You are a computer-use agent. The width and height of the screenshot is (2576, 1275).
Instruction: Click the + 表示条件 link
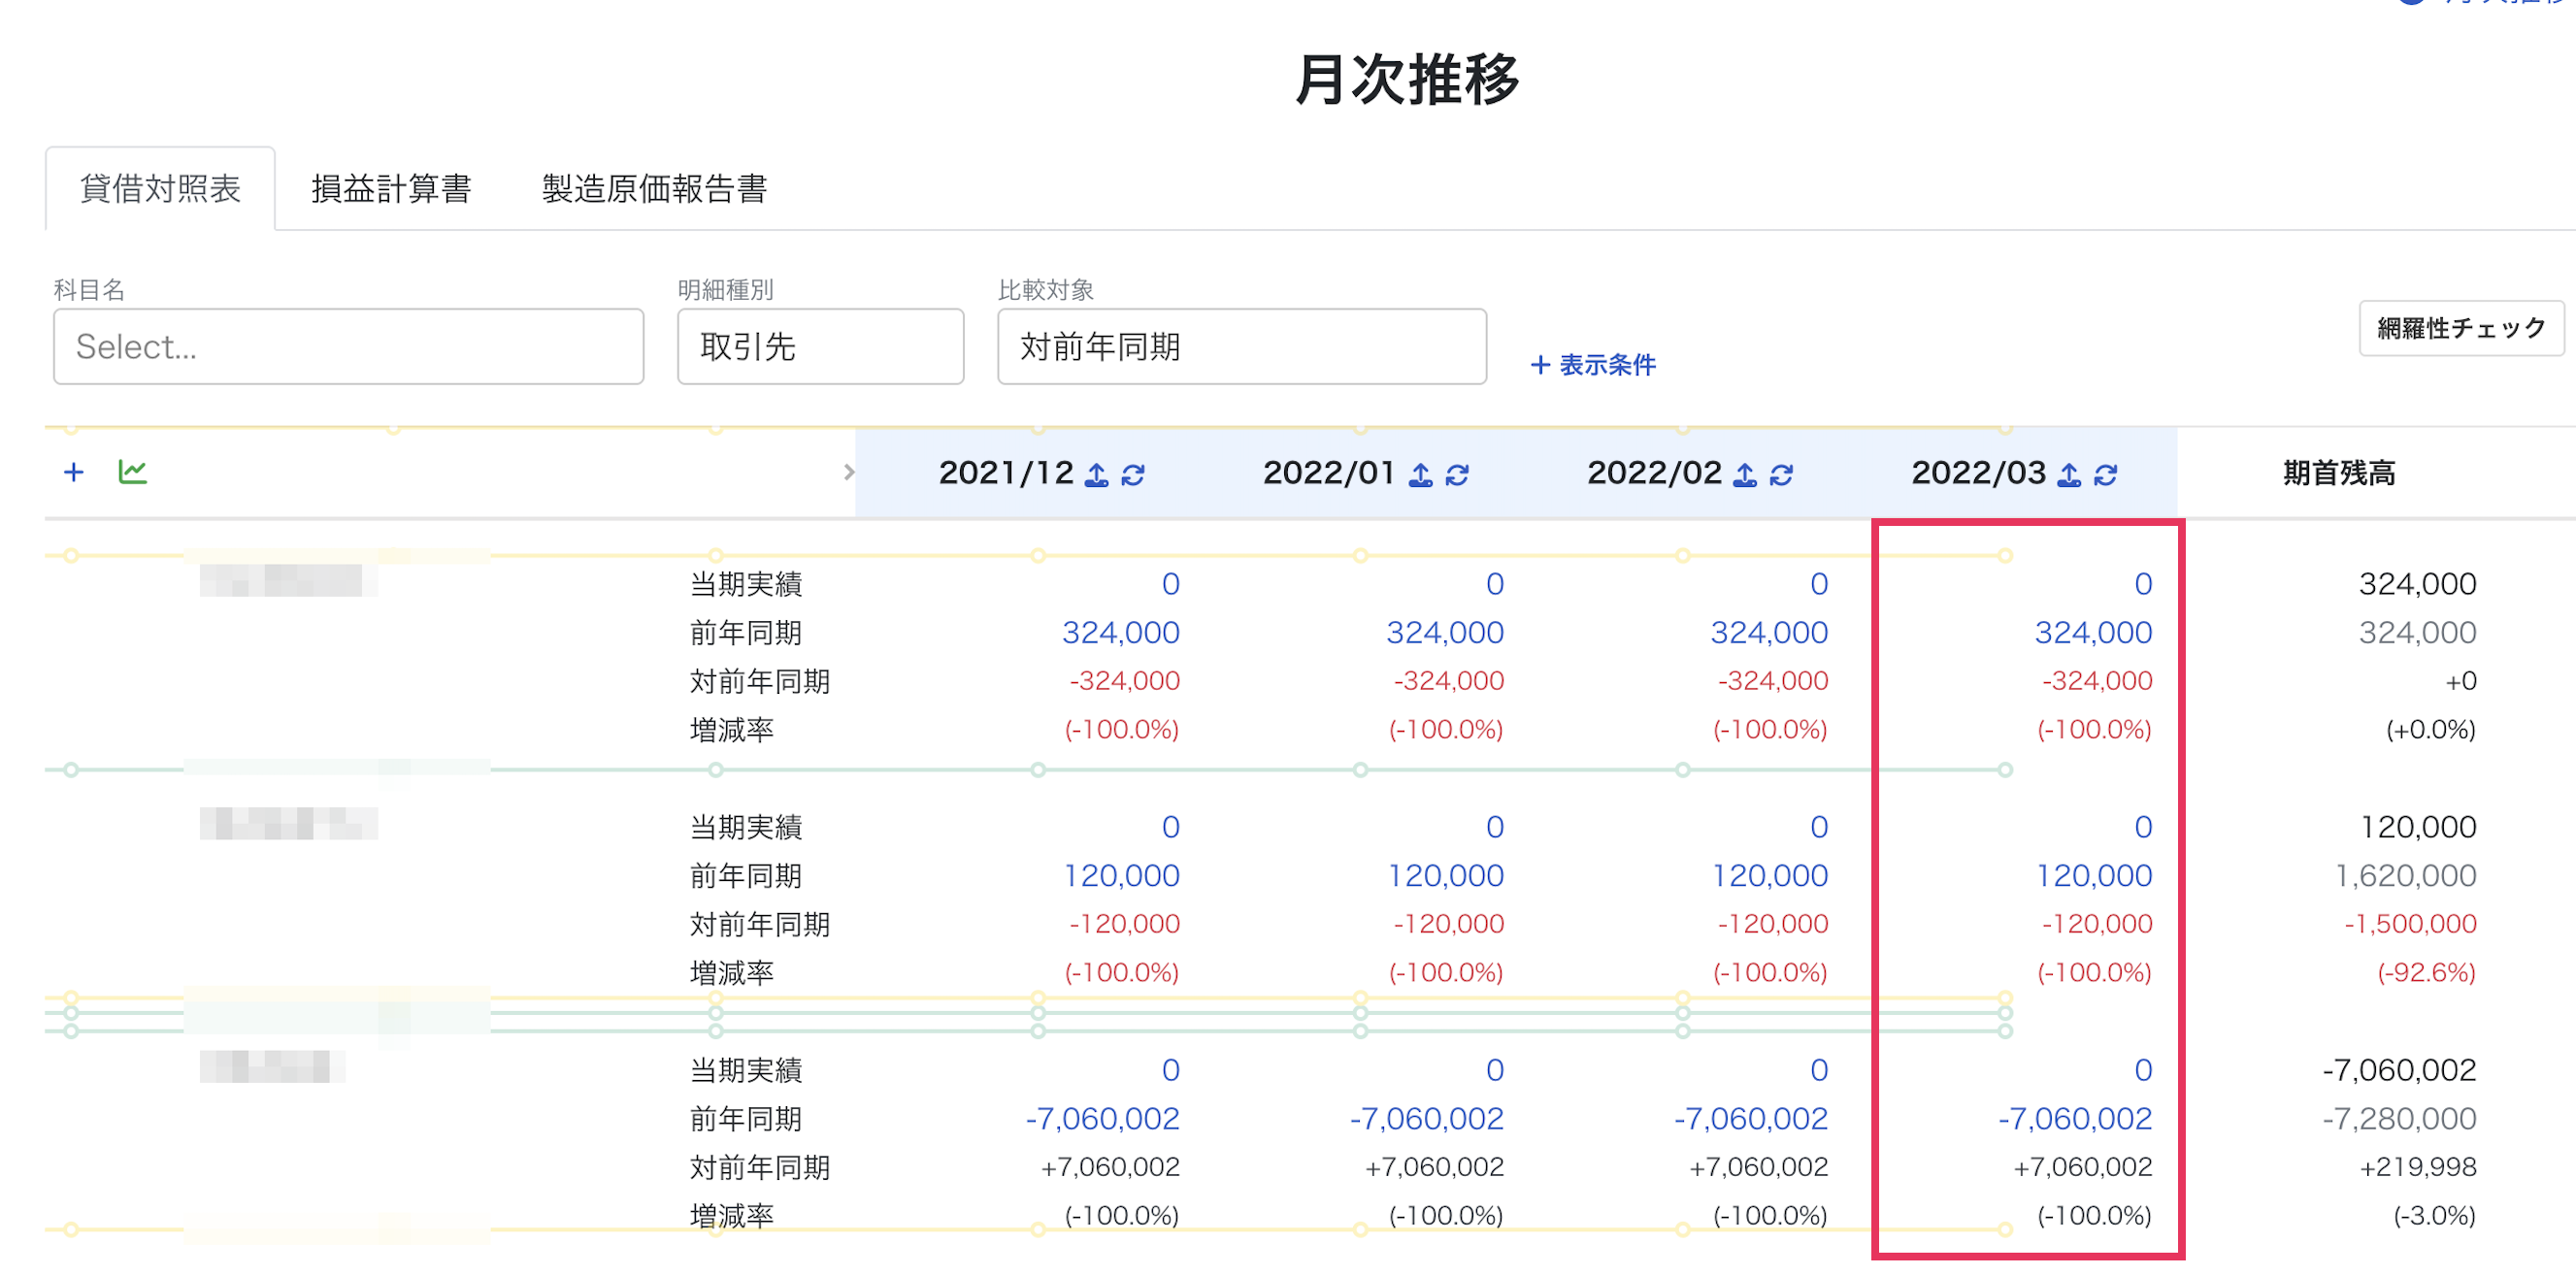(1593, 365)
